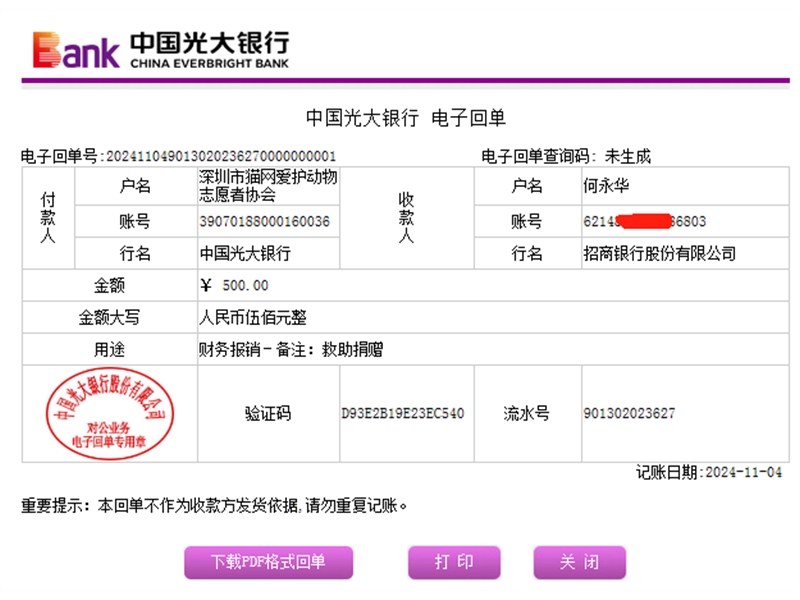
Task: Select verification code D93E2B19E23EC540
Action: 403,413
